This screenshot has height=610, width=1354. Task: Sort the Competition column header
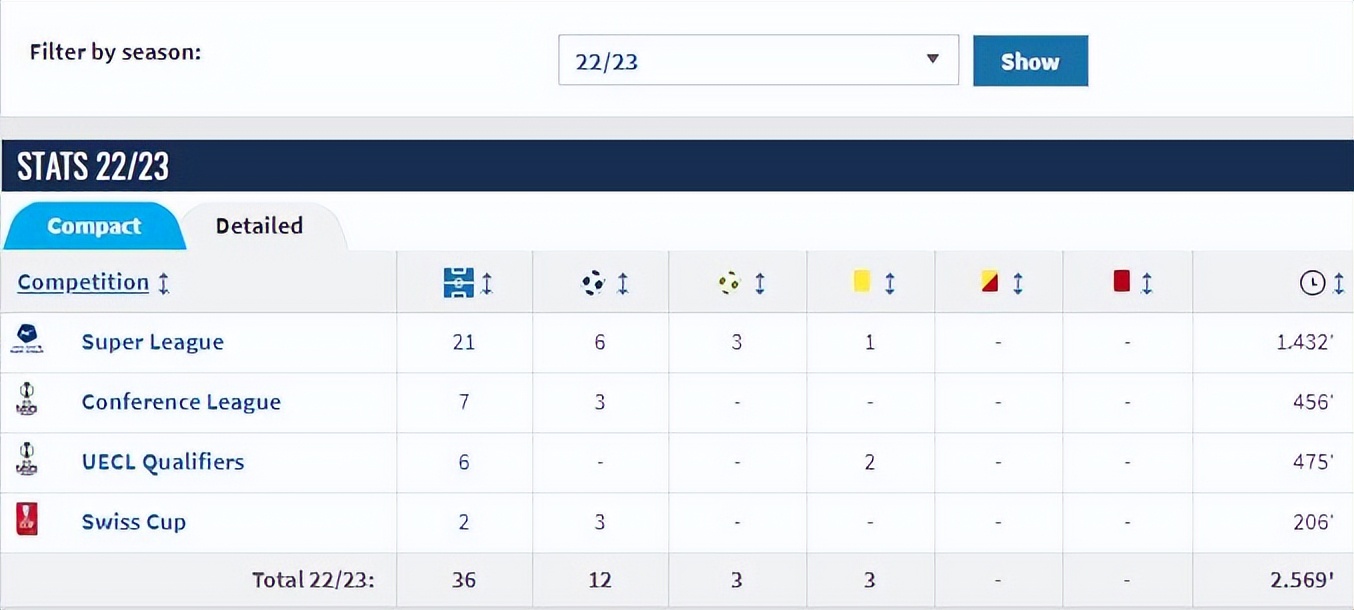83,283
